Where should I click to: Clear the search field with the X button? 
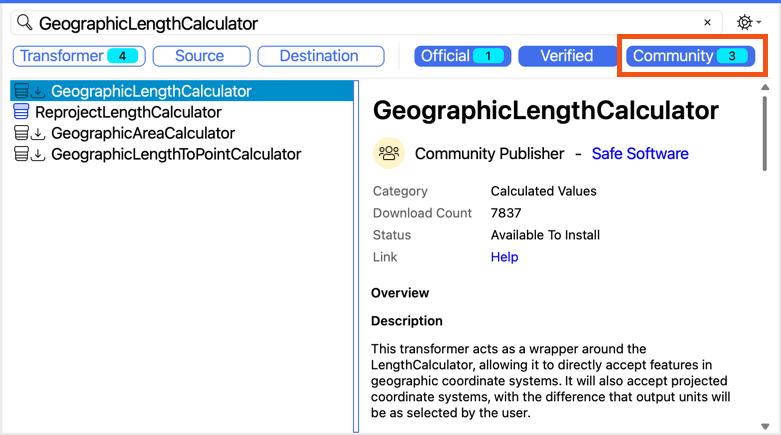[707, 22]
